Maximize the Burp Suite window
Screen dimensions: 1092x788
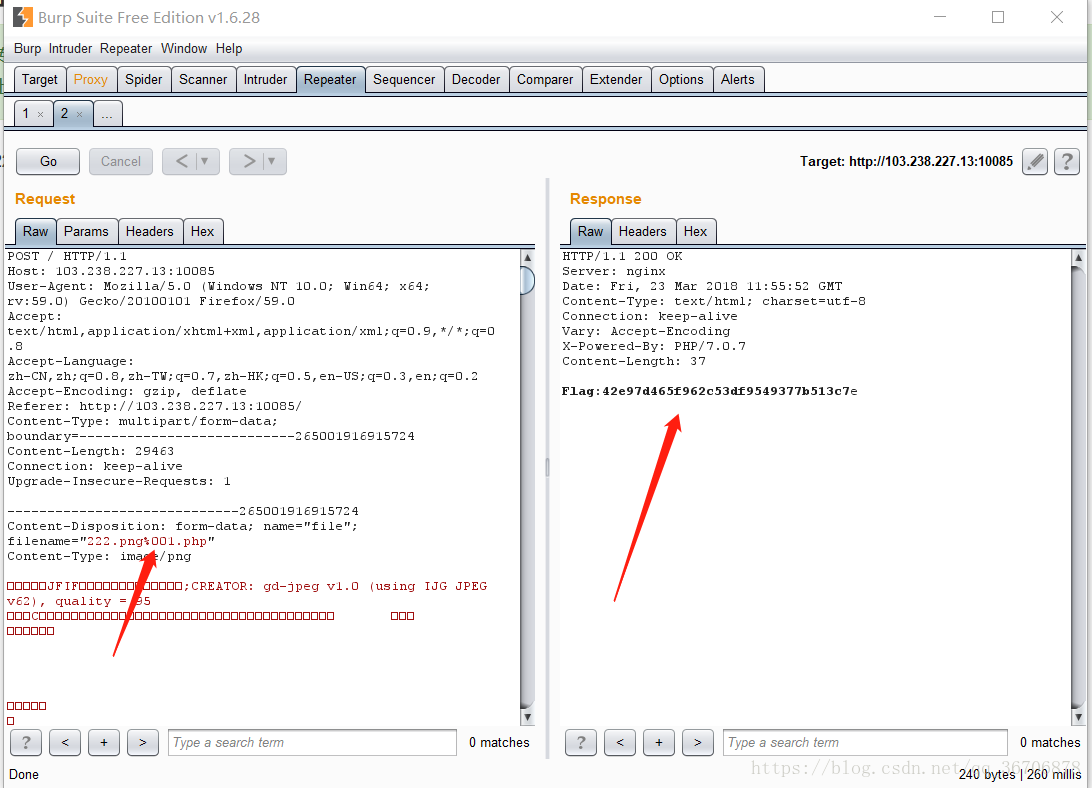[998, 17]
